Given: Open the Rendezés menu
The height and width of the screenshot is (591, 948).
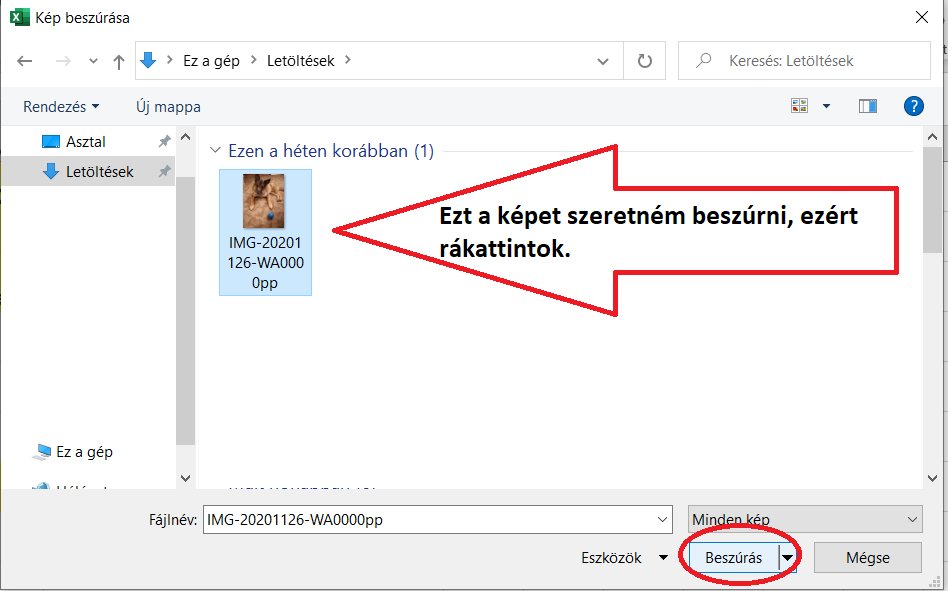Looking at the screenshot, I should tap(61, 106).
